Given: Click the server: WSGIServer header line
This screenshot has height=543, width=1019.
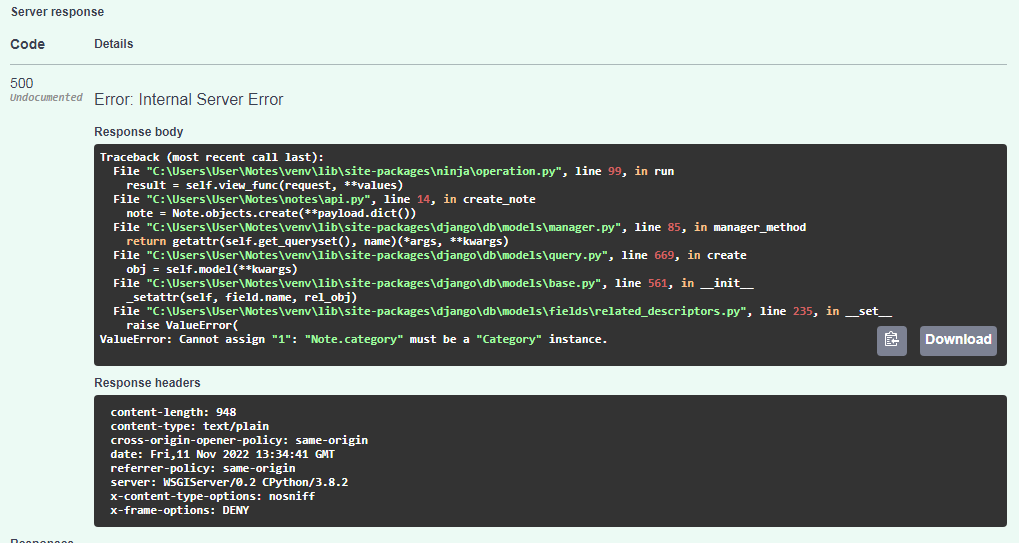Looking at the screenshot, I should click(x=229, y=482).
